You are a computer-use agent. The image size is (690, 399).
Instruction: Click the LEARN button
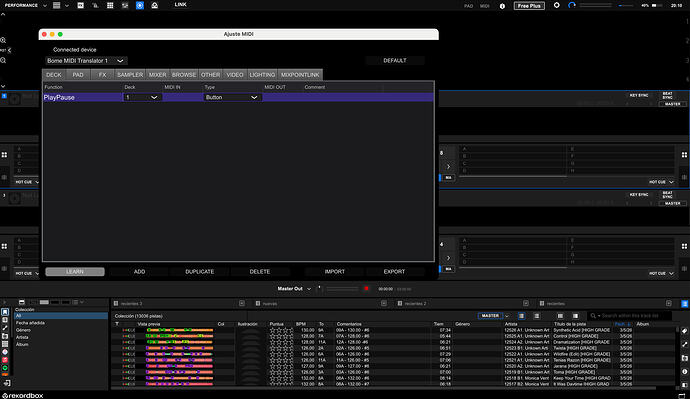tap(75, 272)
